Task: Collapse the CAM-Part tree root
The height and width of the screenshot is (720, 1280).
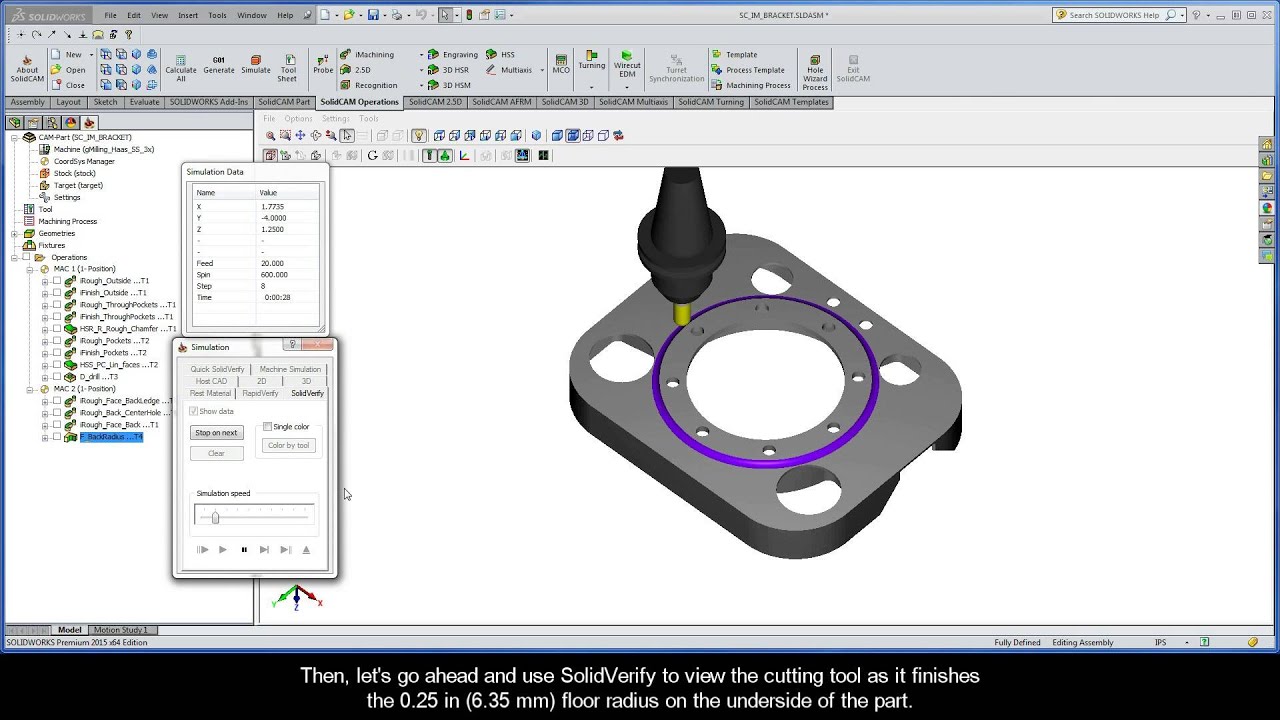Action: click(15, 137)
